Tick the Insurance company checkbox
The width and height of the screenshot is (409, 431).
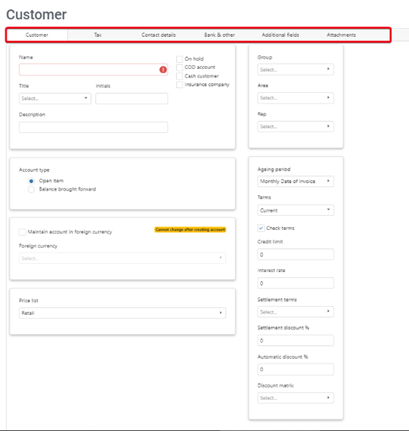(x=179, y=85)
